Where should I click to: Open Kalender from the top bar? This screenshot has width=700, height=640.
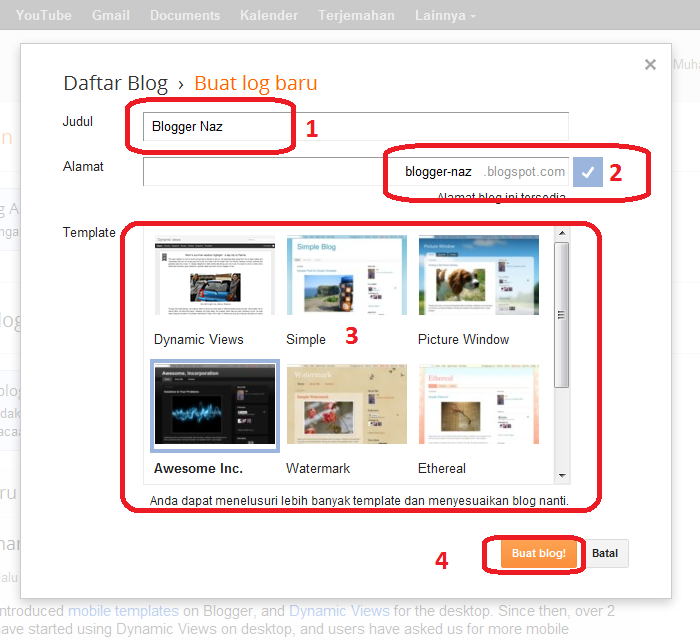pos(269,15)
